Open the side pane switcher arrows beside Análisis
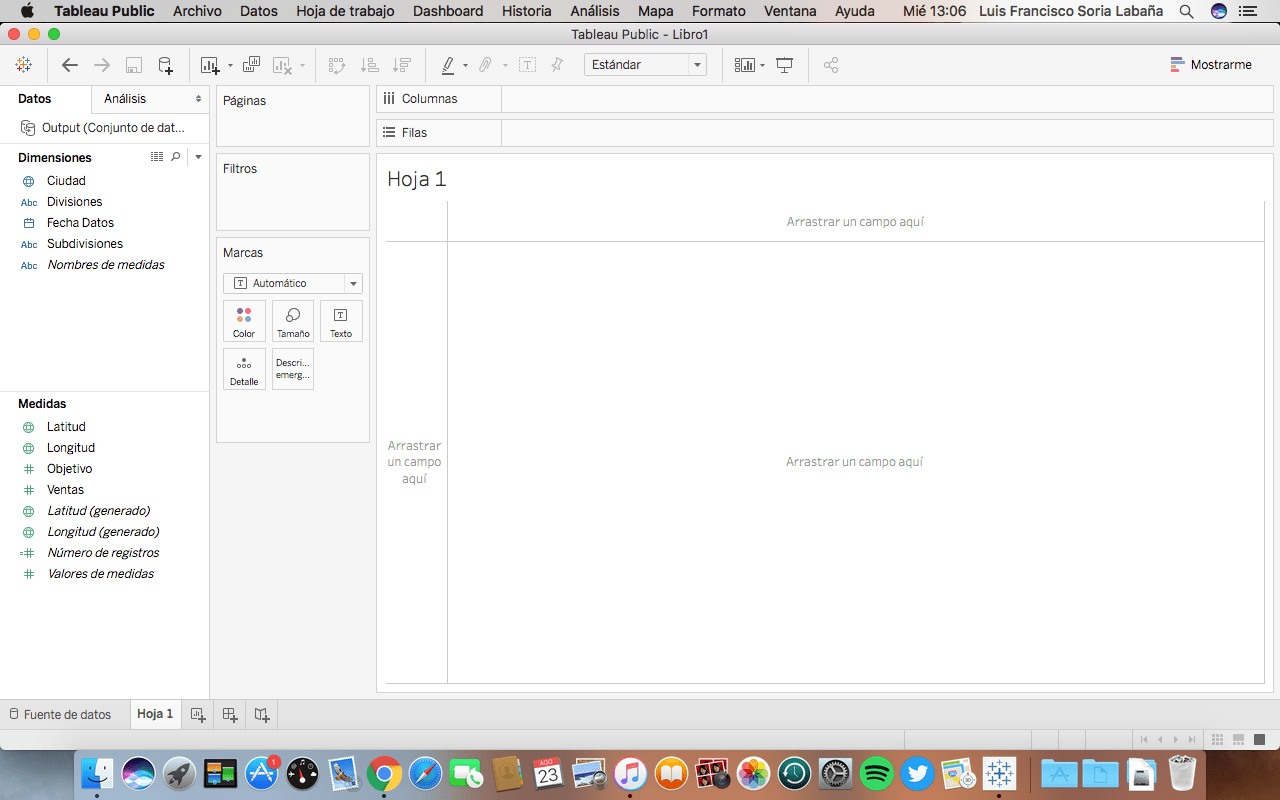Image resolution: width=1280 pixels, height=800 pixels. 198,99
